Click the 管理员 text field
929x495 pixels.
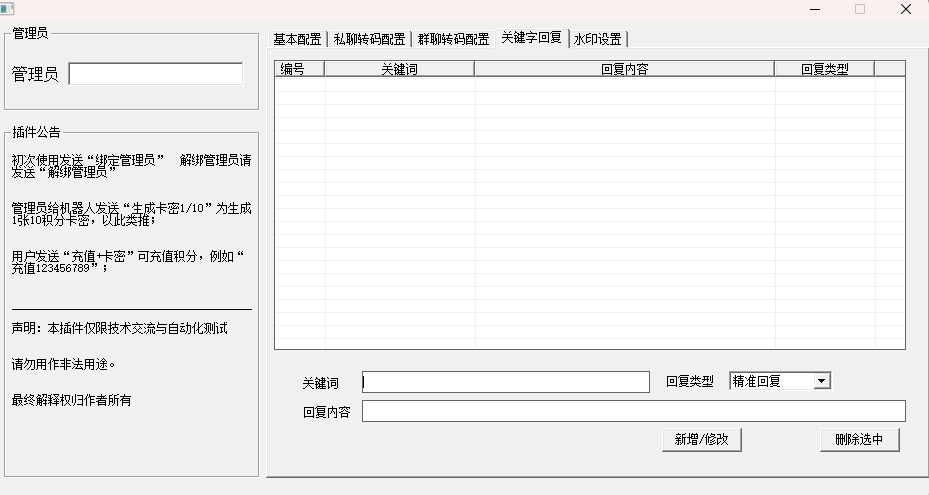click(155, 74)
